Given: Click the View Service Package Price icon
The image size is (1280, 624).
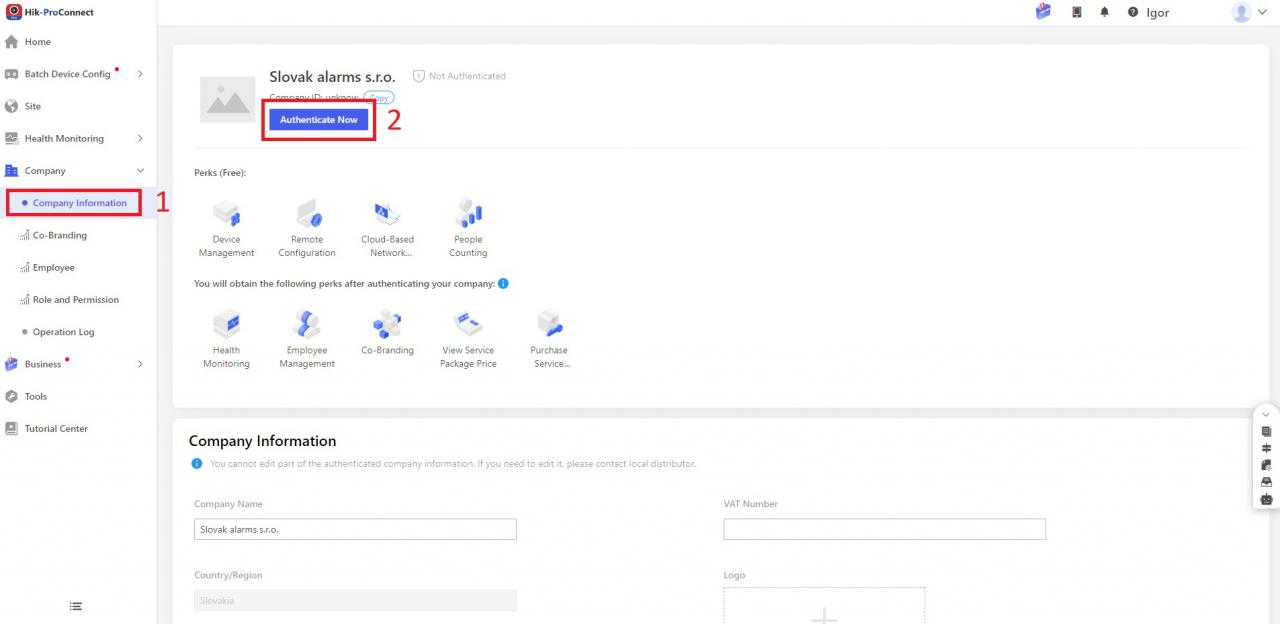Looking at the screenshot, I should tap(468, 323).
